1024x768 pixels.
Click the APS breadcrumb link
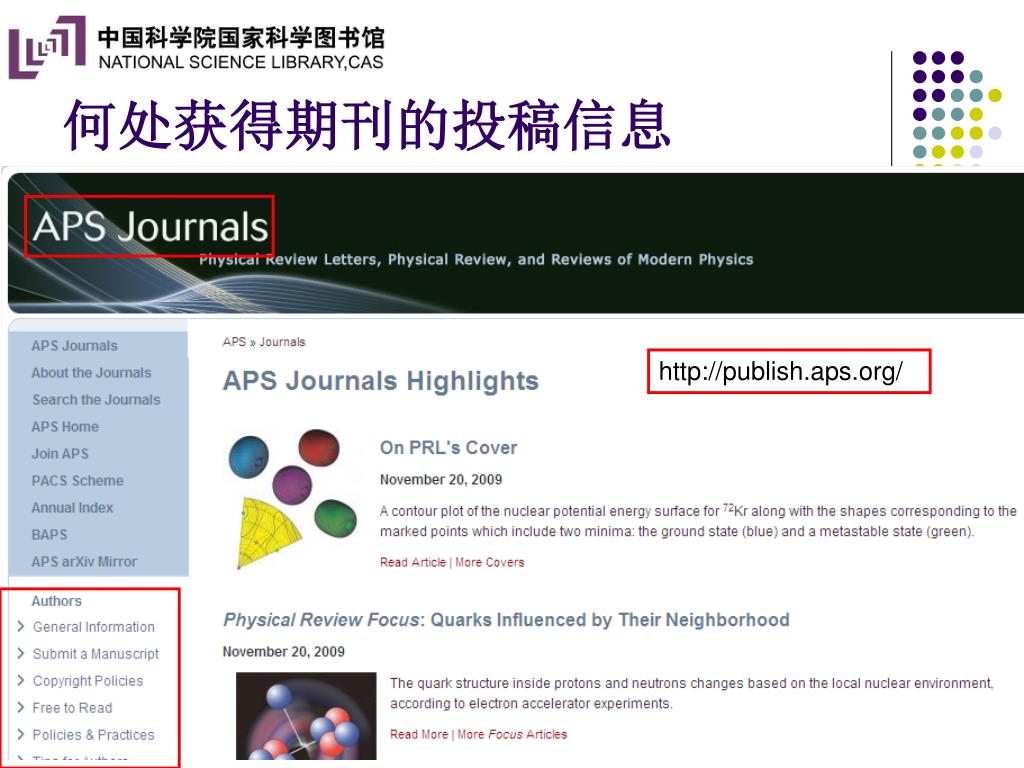234,342
